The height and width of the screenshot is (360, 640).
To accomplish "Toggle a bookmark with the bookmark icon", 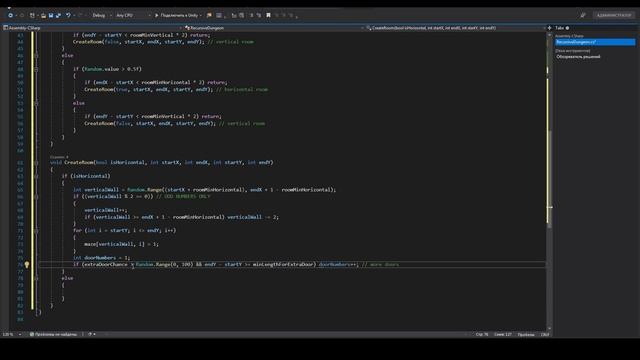I will [x=268, y=16].
